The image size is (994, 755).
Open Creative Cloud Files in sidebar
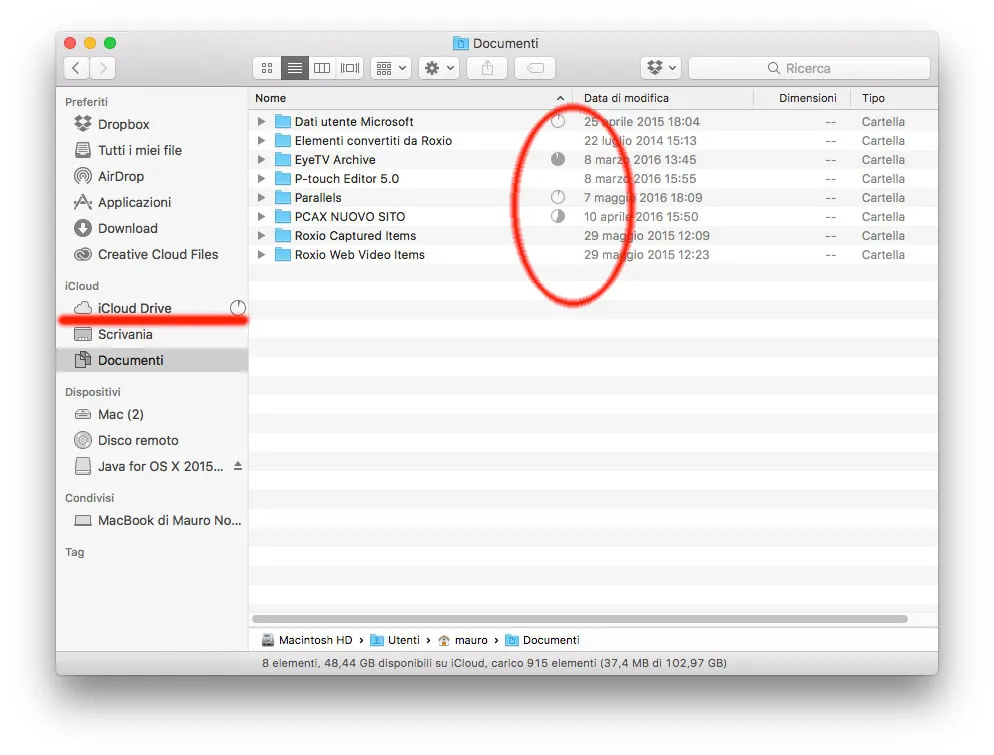click(150, 254)
